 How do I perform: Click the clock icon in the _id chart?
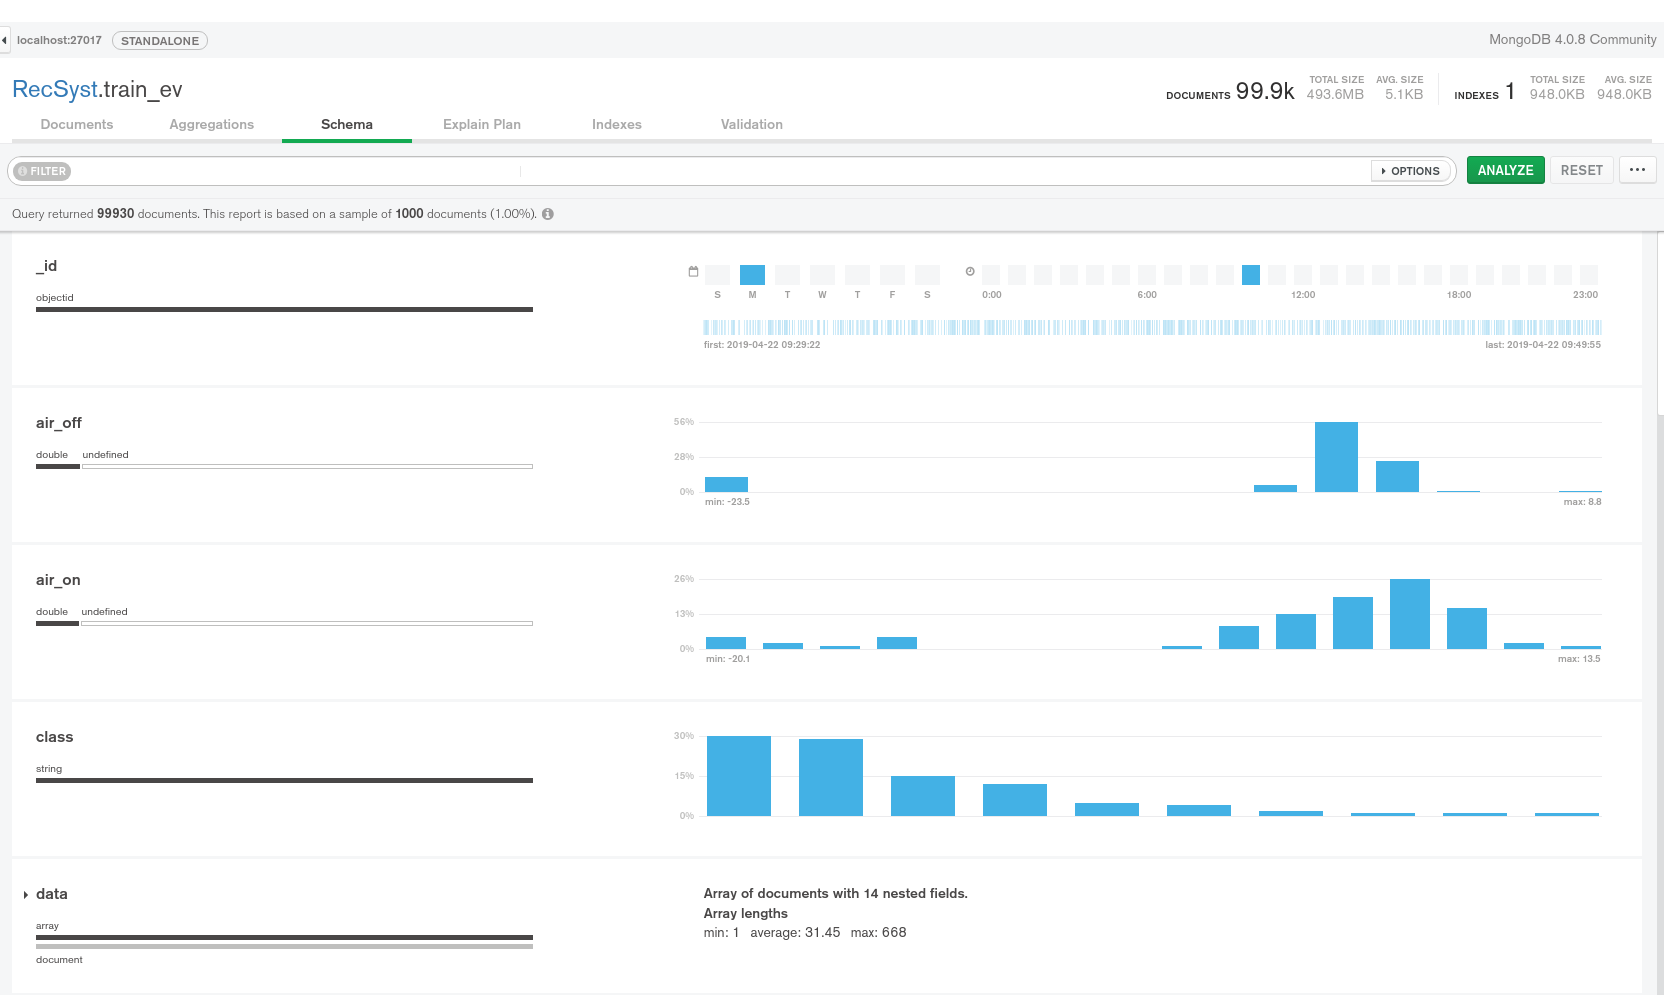tap(970, 272)
